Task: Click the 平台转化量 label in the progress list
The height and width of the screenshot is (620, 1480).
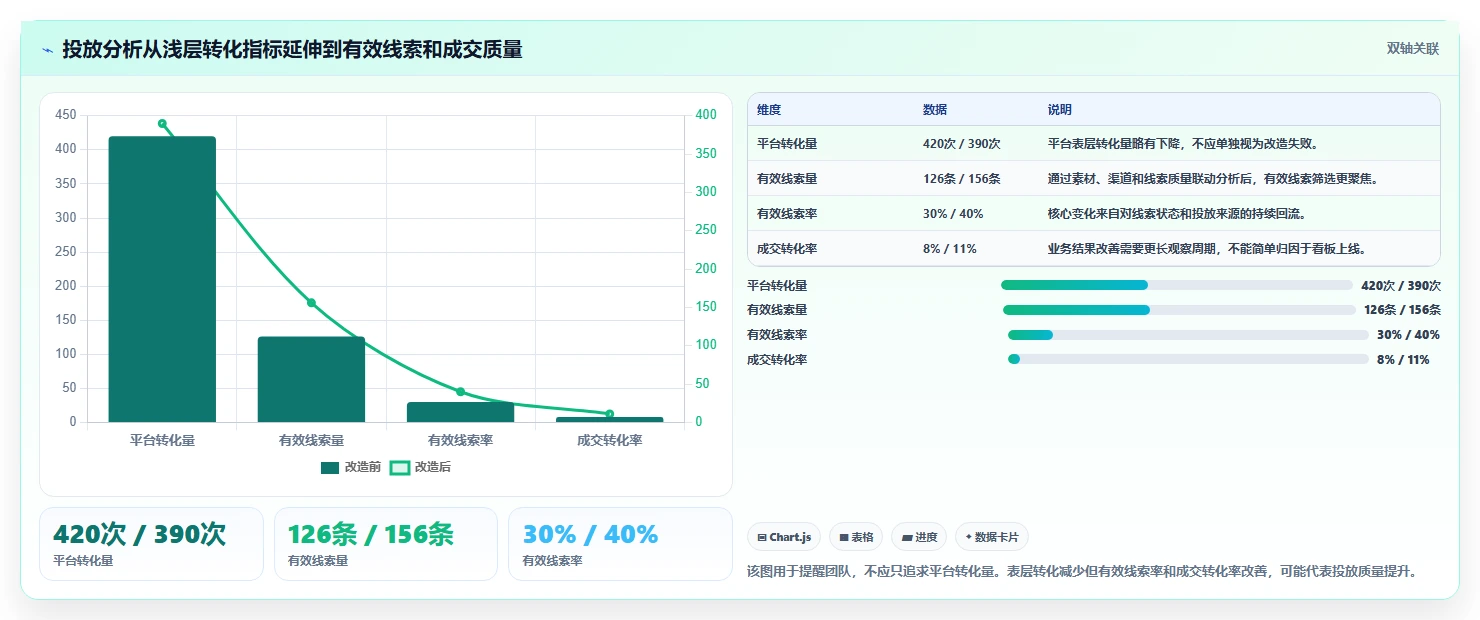Action: 777,285
